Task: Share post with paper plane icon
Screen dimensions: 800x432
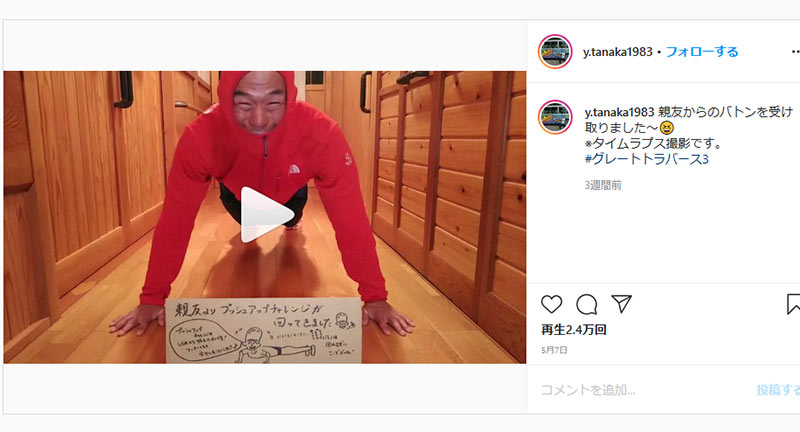Action: coord(621,303)
